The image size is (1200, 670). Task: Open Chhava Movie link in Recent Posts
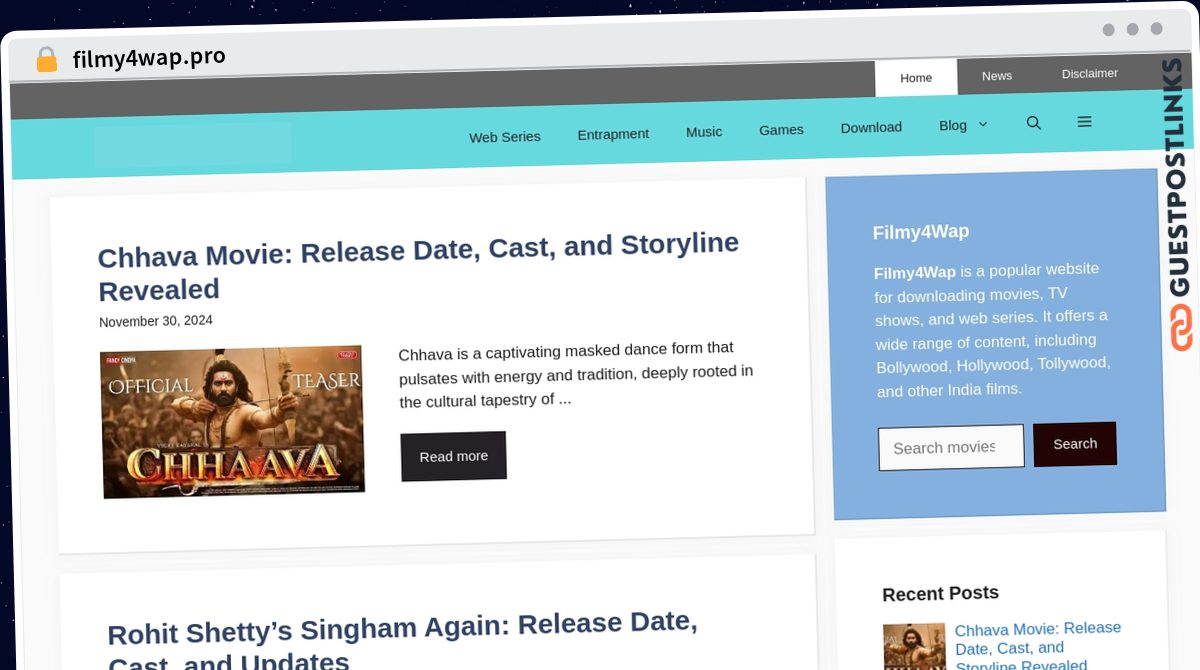point(1038,646)
